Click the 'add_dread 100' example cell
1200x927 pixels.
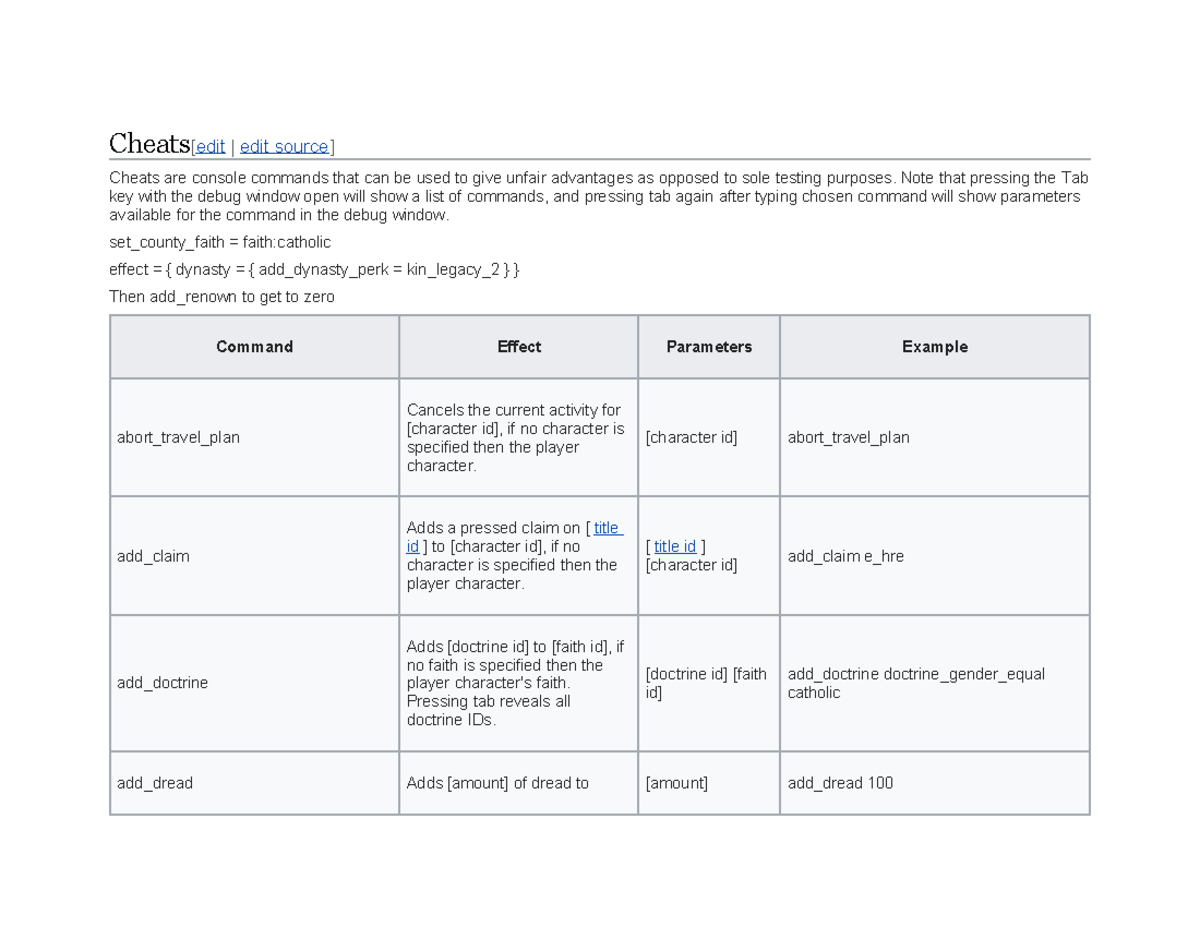[840, 783]
